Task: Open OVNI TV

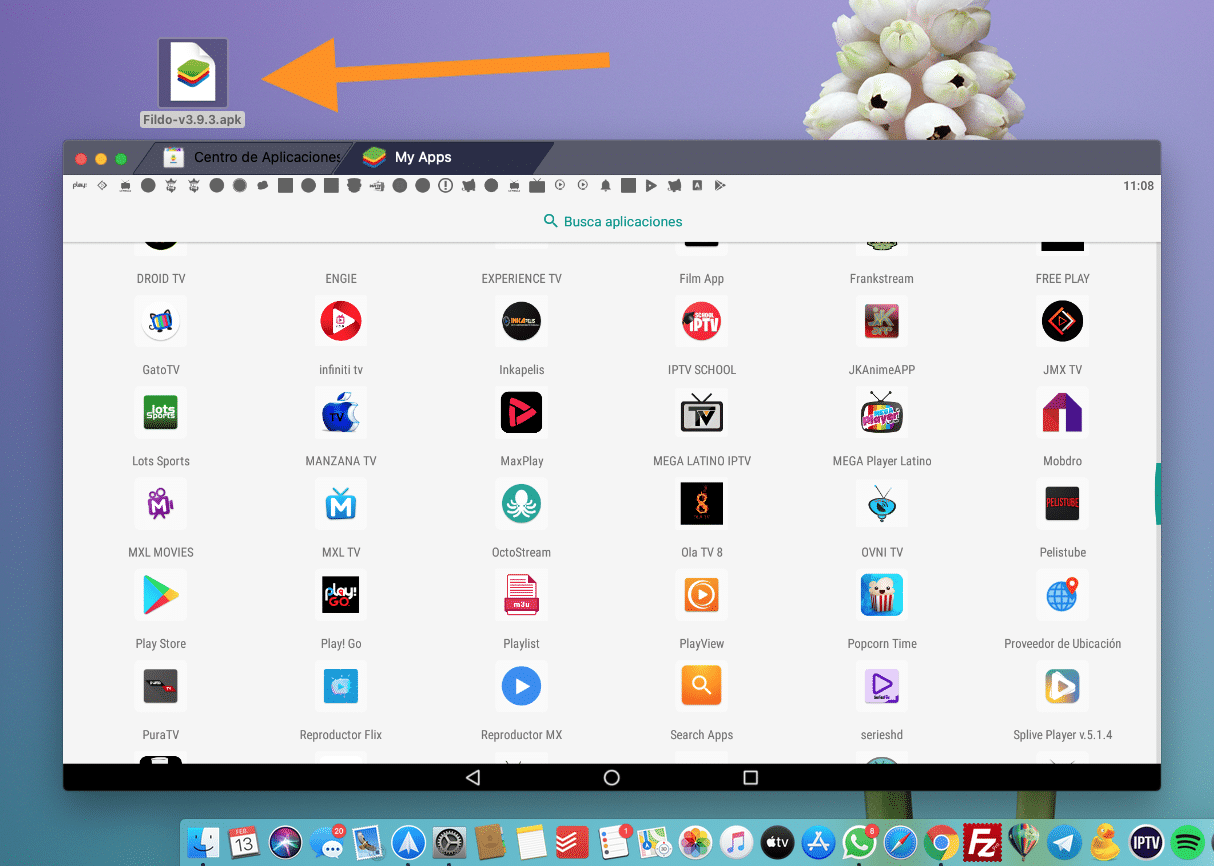Action: pos(881,503)
